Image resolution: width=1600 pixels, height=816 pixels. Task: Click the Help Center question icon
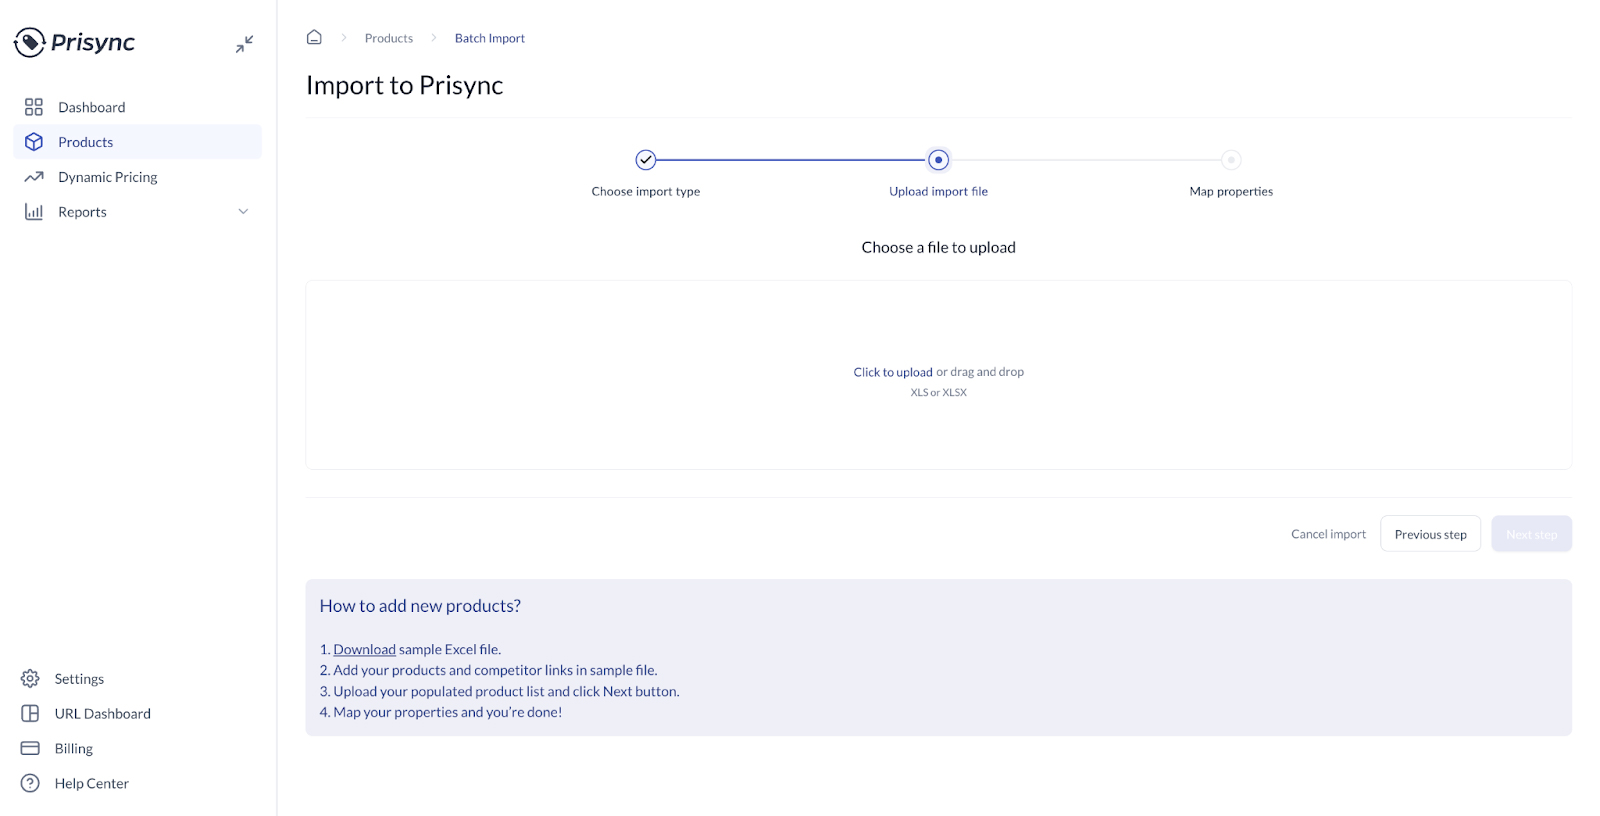(30, 784)
